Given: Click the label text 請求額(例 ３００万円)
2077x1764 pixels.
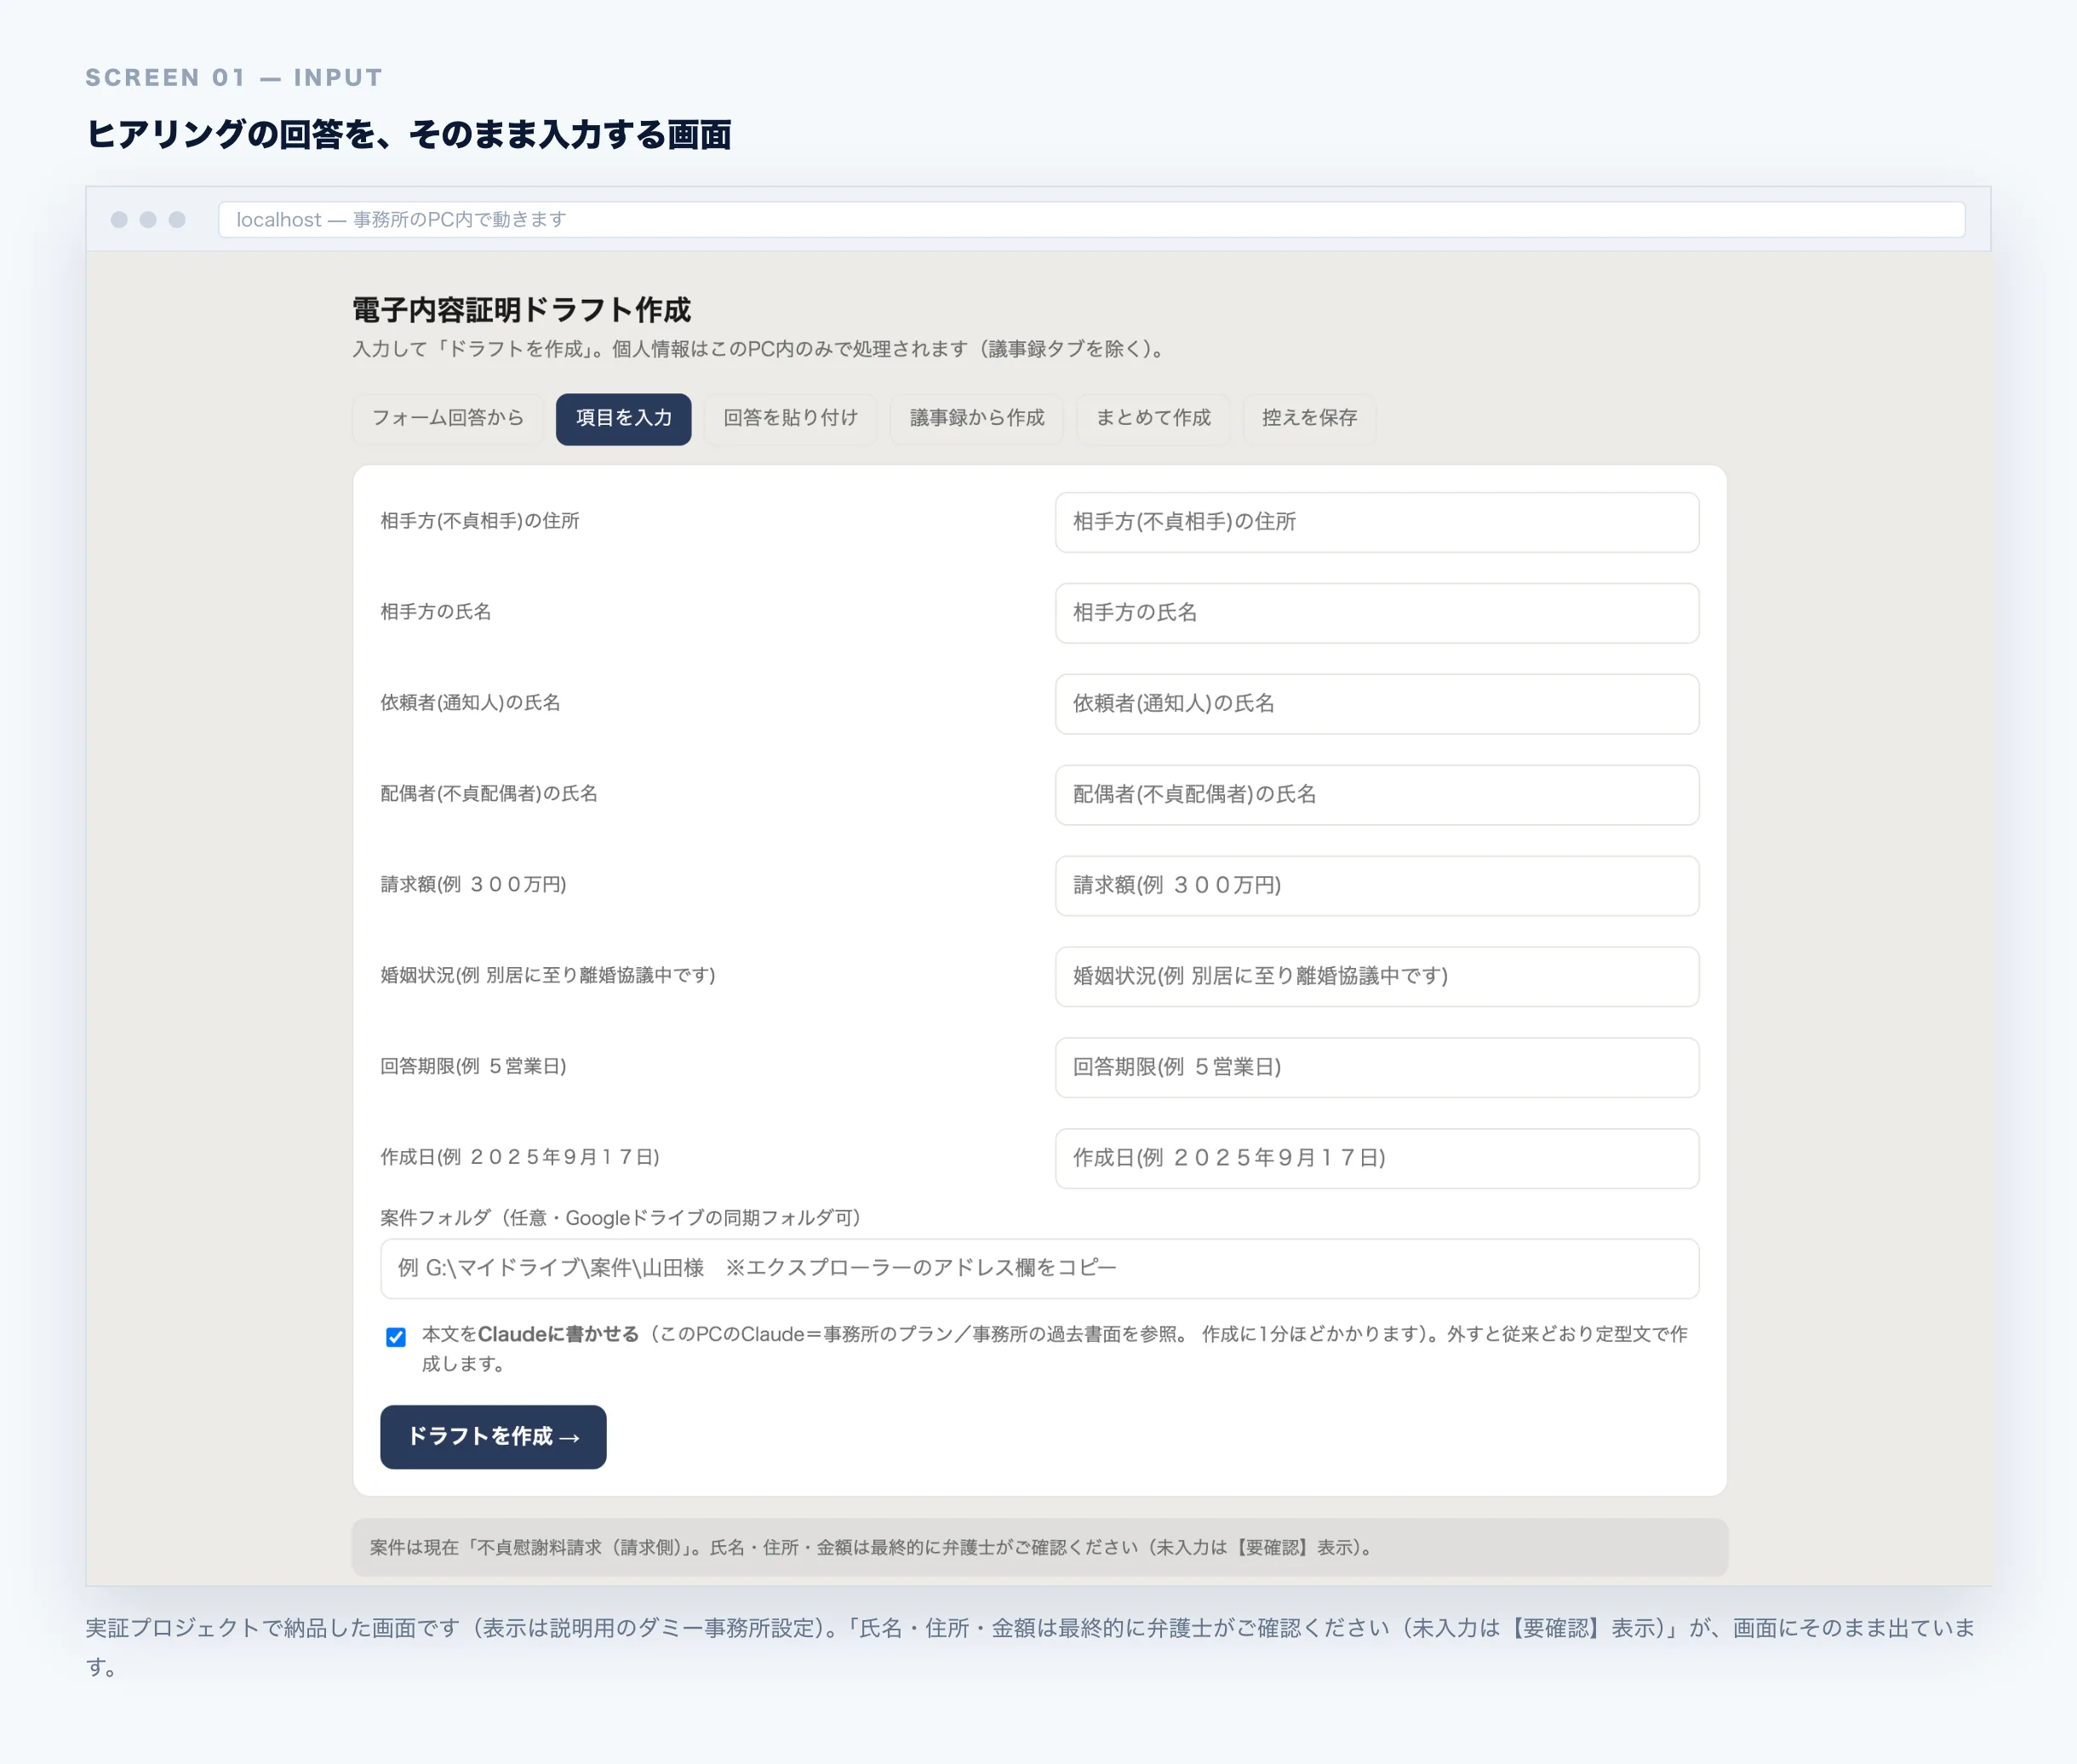Looking at the screenshot, I should (473, 885).
